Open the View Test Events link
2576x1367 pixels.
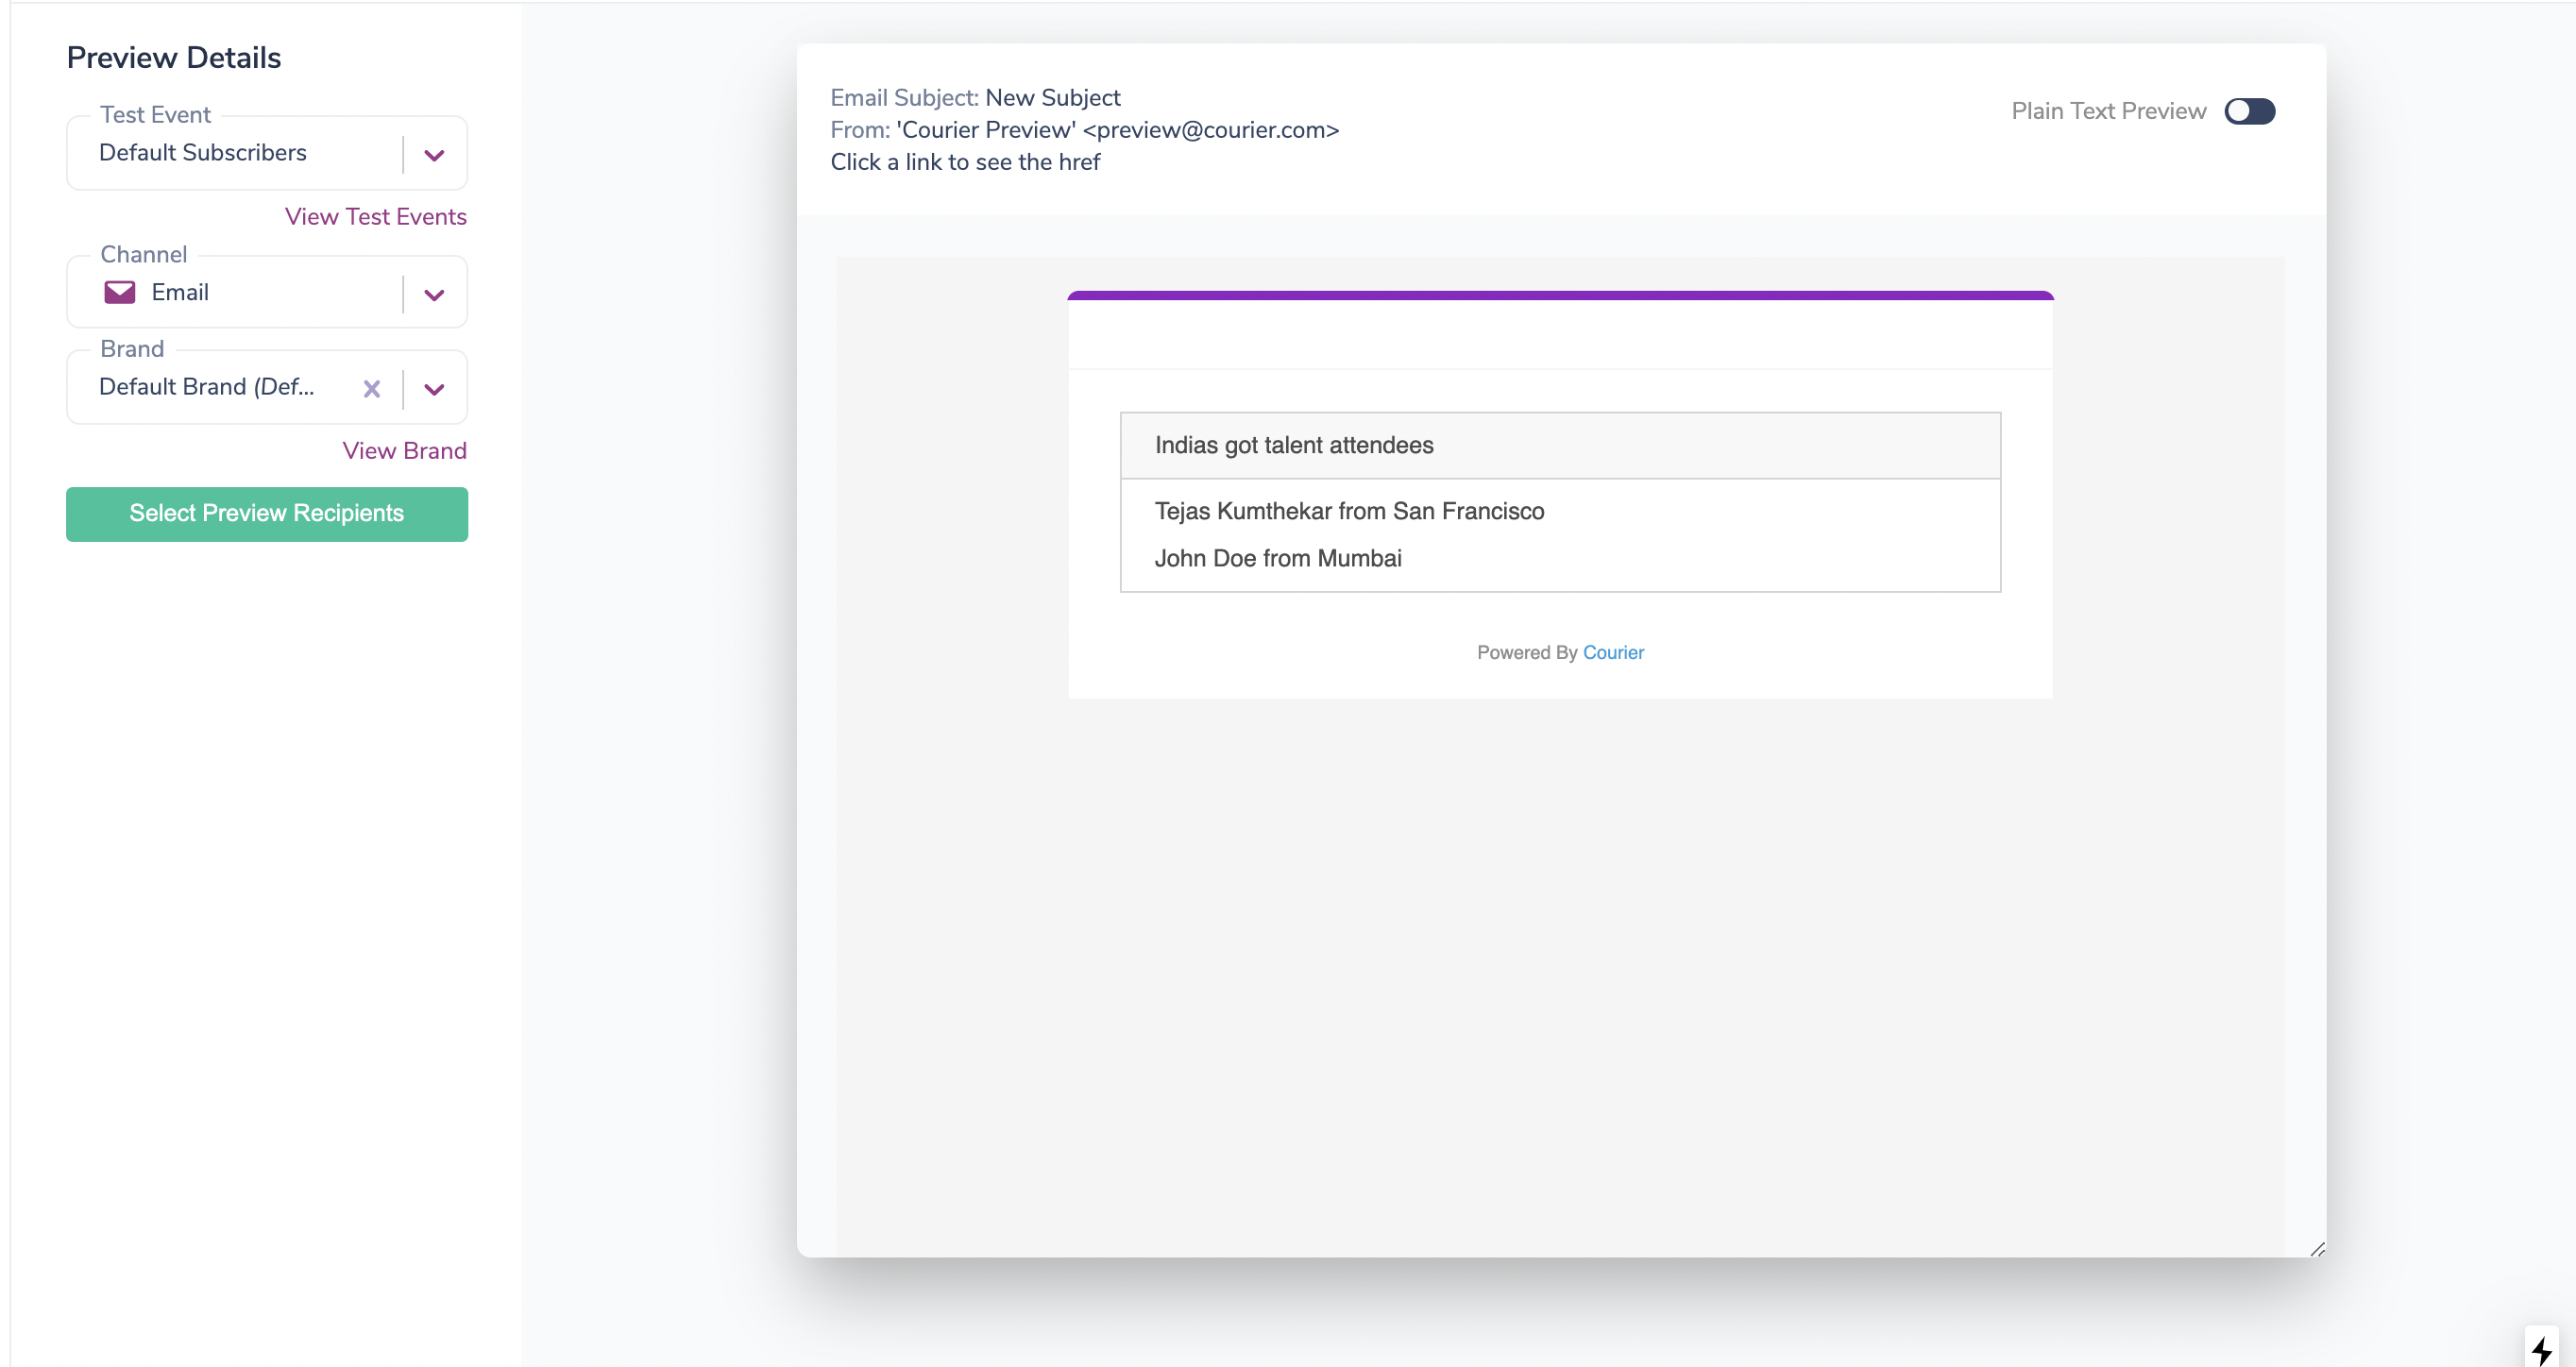coord(375,217)
